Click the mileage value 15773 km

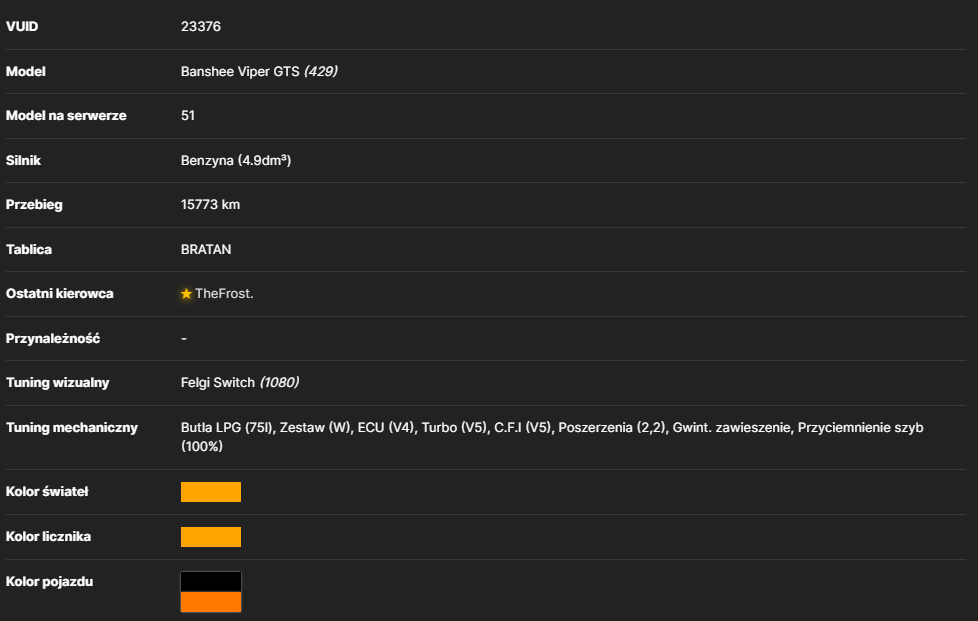coord(210,205)
